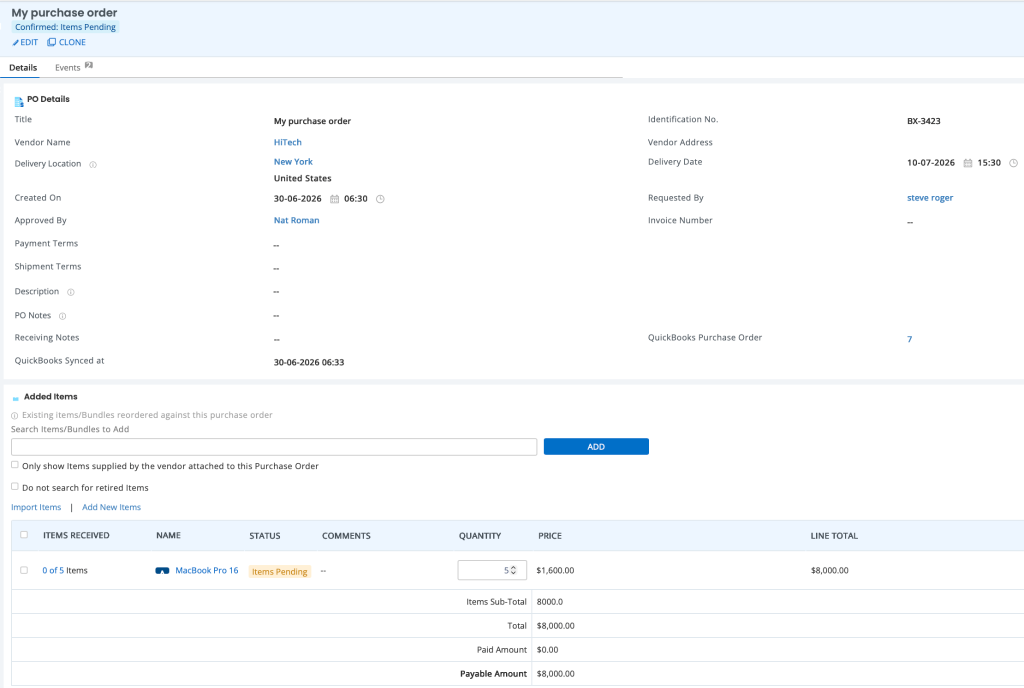The width and height of the screenshot is (1024, 688).
Task: Click the Edit pencil link
Action: 25,42
